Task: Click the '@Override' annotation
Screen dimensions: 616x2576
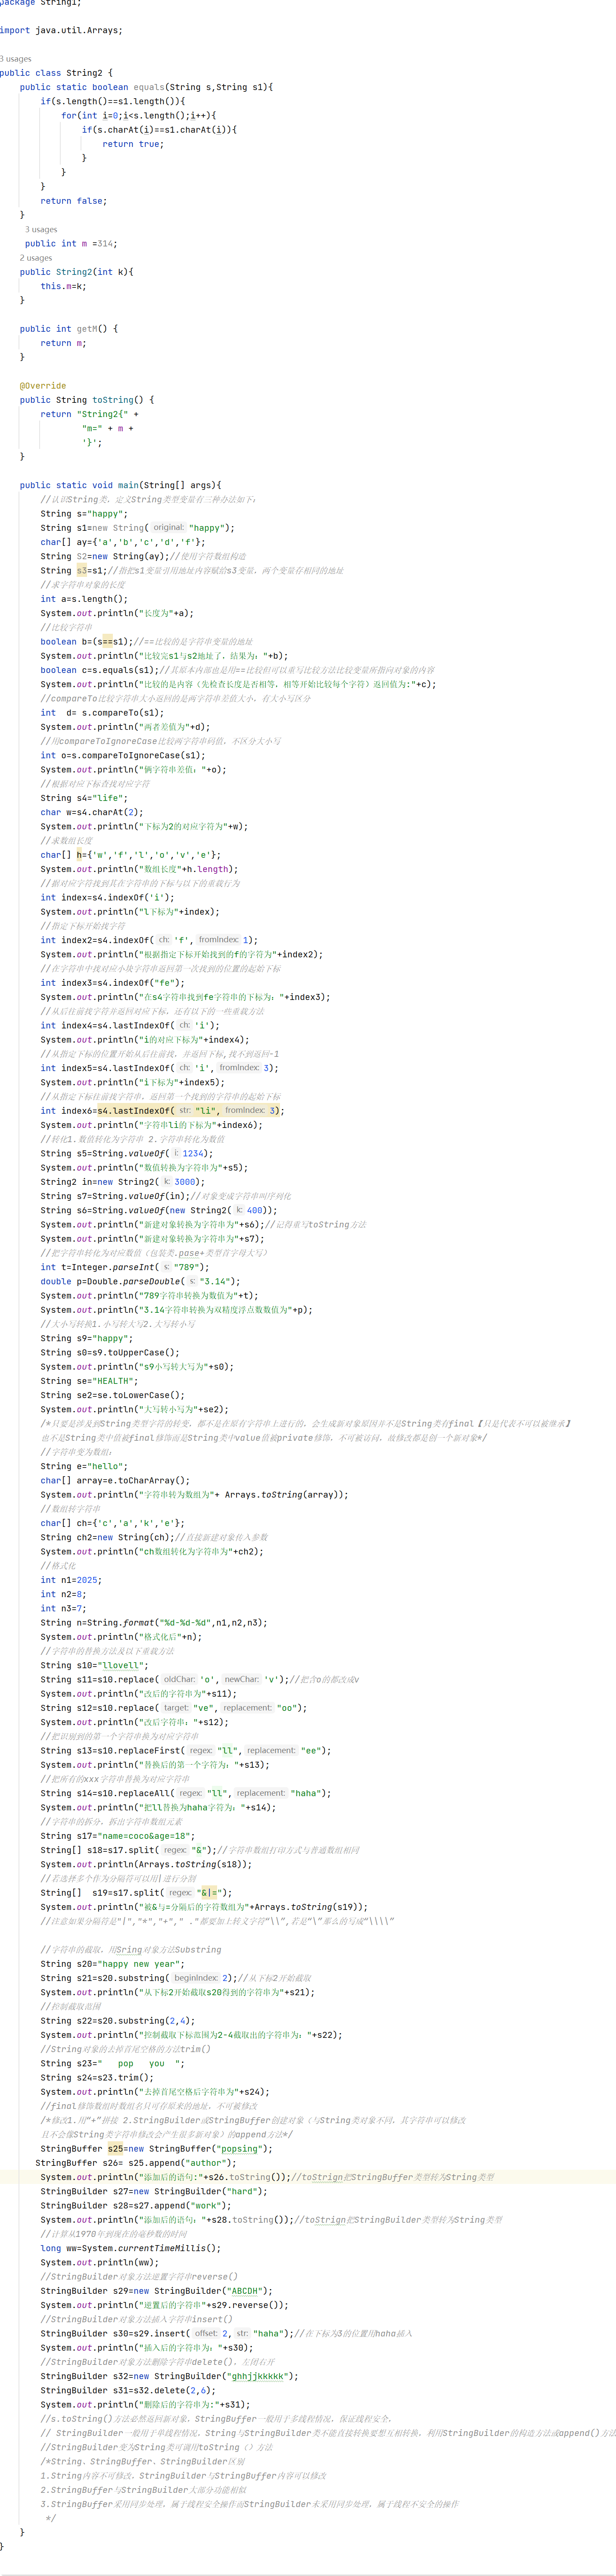Action: 43,385
